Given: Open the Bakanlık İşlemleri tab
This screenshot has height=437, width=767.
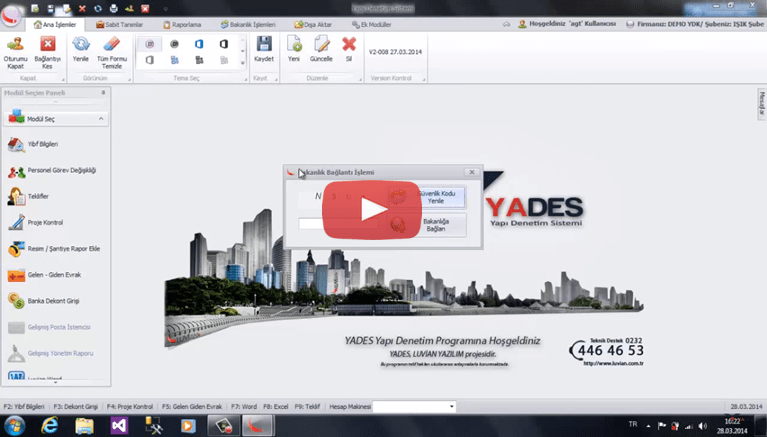Looking at the screenshot, I should (250, 24).
